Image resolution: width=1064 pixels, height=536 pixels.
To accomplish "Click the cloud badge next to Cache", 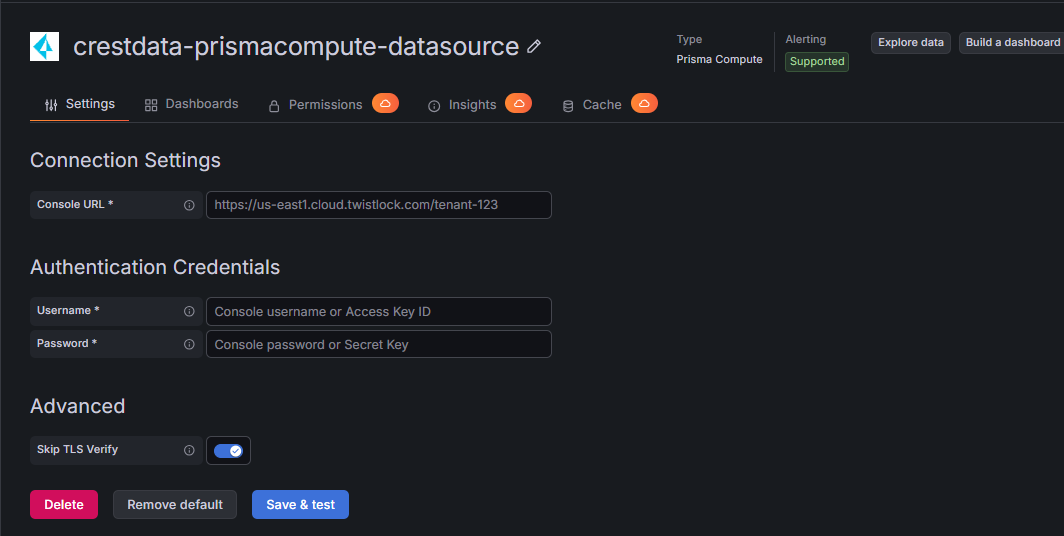I will [644, 103].
